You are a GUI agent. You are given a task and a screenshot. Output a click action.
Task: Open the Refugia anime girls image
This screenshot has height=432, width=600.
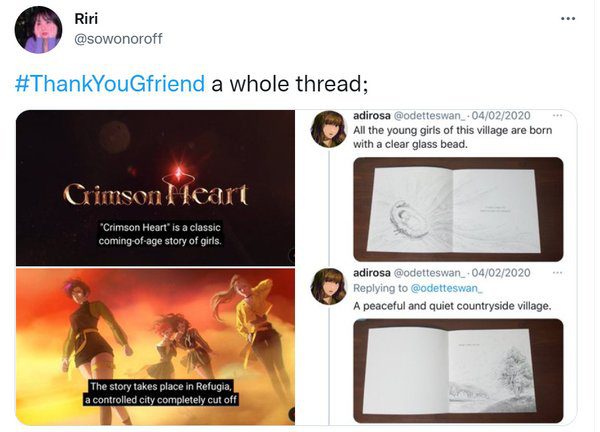pyautogui.click(x=155, y=347)
